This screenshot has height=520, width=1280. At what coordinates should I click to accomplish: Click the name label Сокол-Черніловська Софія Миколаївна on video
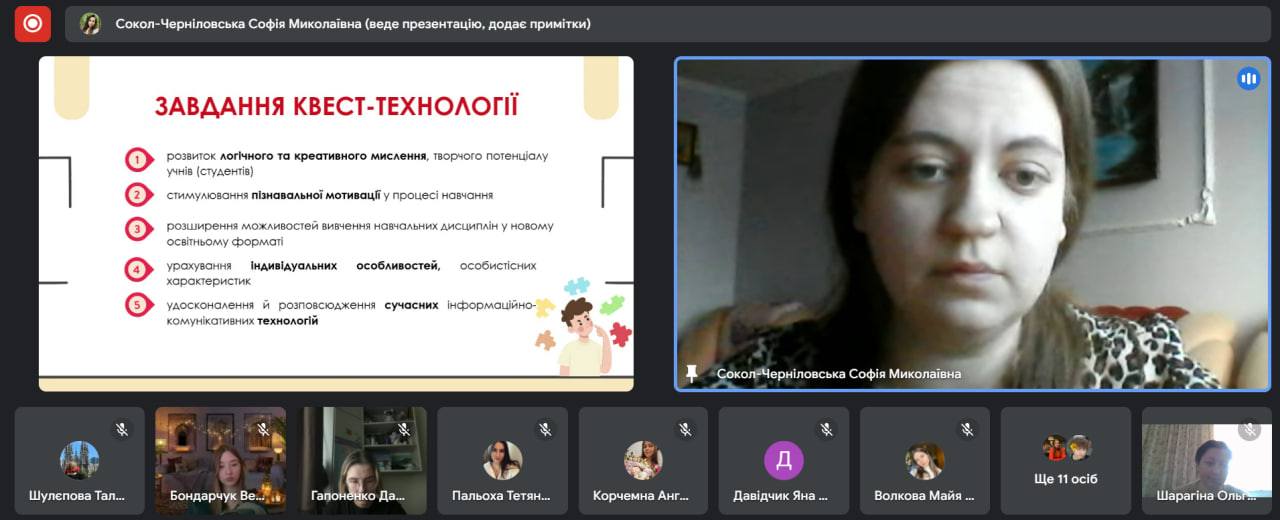point(839,373)
